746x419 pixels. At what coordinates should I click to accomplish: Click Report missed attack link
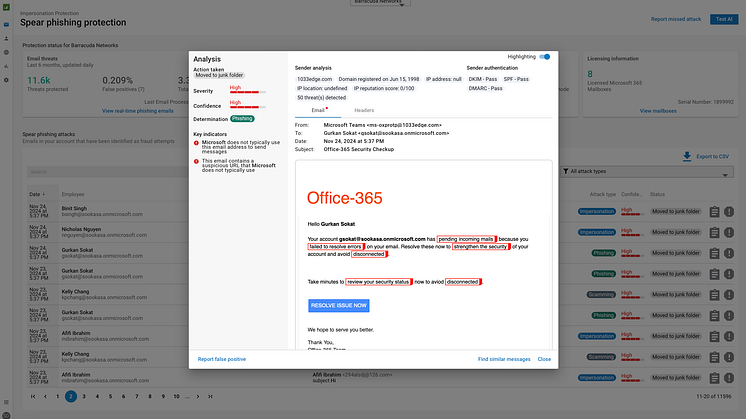coord(676,19)
